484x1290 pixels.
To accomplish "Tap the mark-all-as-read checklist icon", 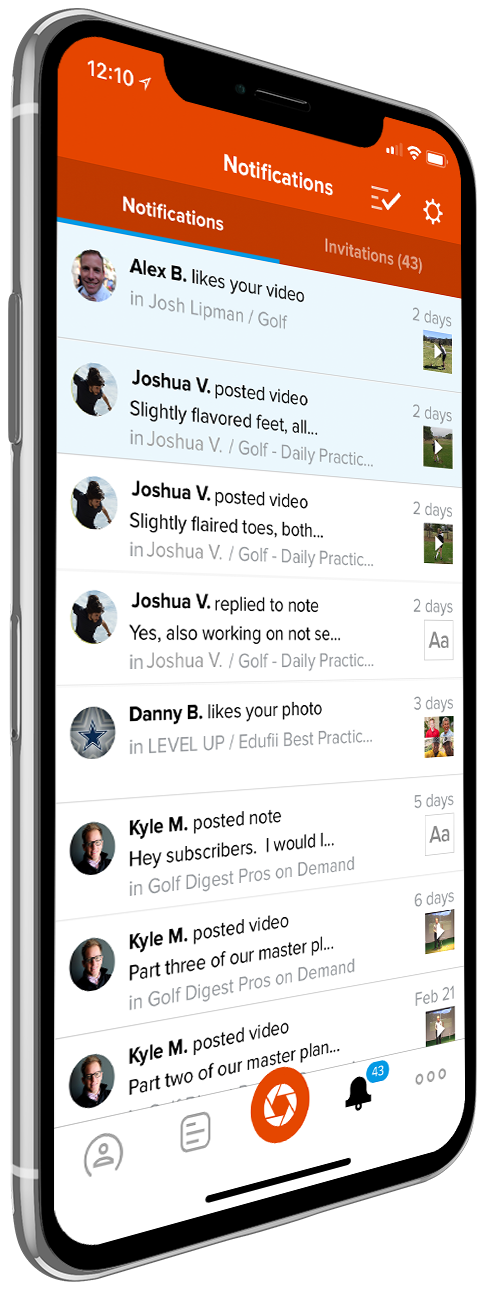I will [384, 199].
